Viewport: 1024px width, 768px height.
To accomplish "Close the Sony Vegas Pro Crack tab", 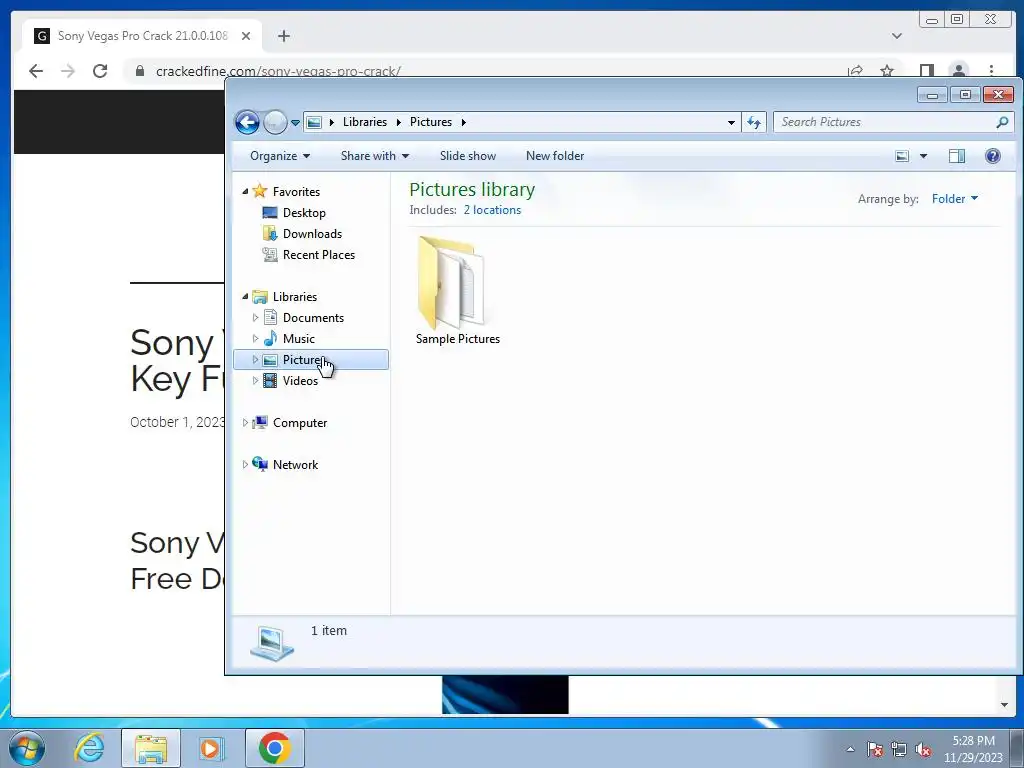I will coord(246,36).
